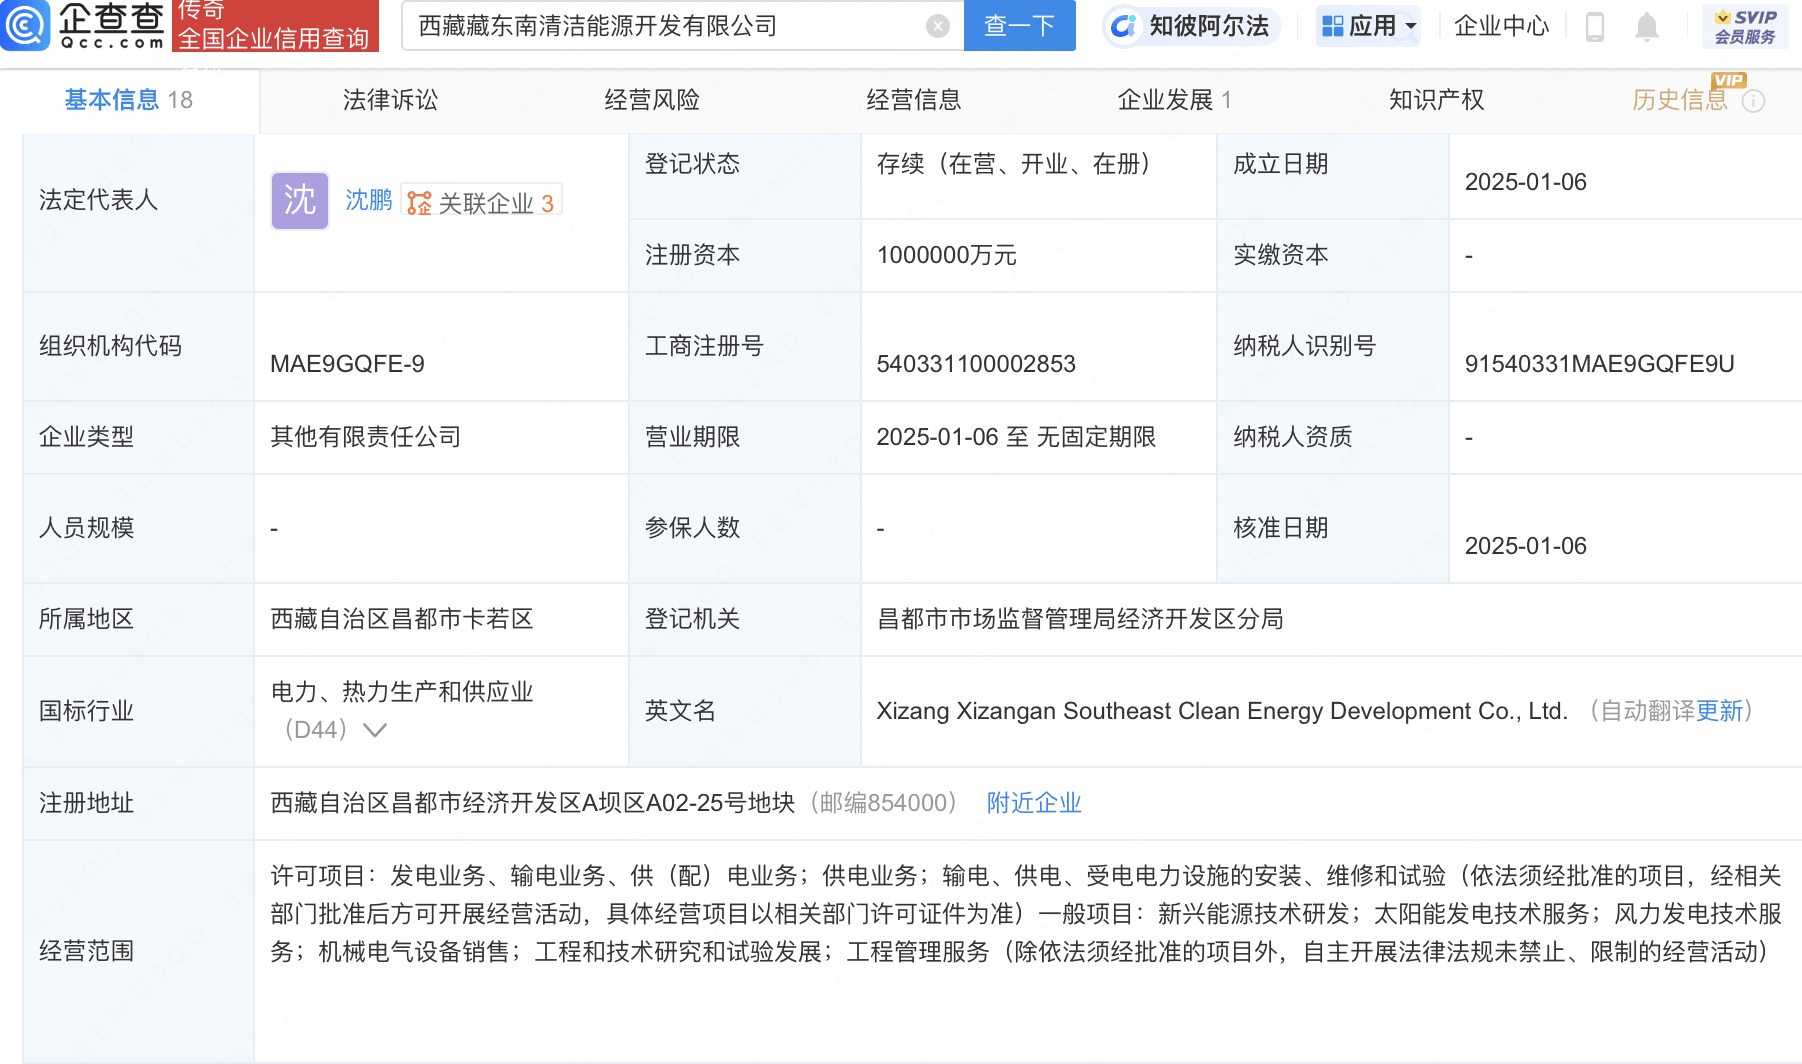
Task: Select the English company name text
Action: point(1222,711)
